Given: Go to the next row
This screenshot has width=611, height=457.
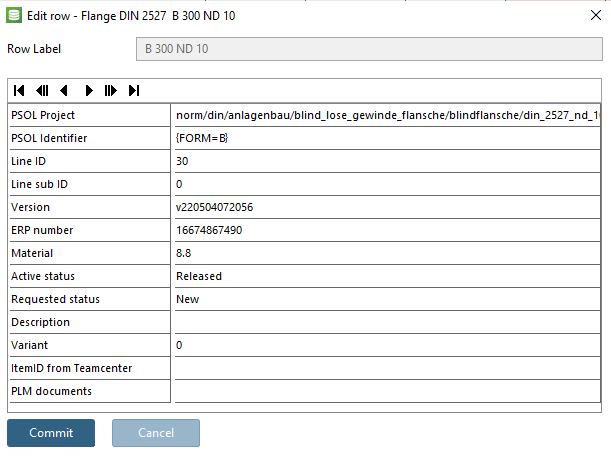Looking at the screenshot, I should [89, 91].
